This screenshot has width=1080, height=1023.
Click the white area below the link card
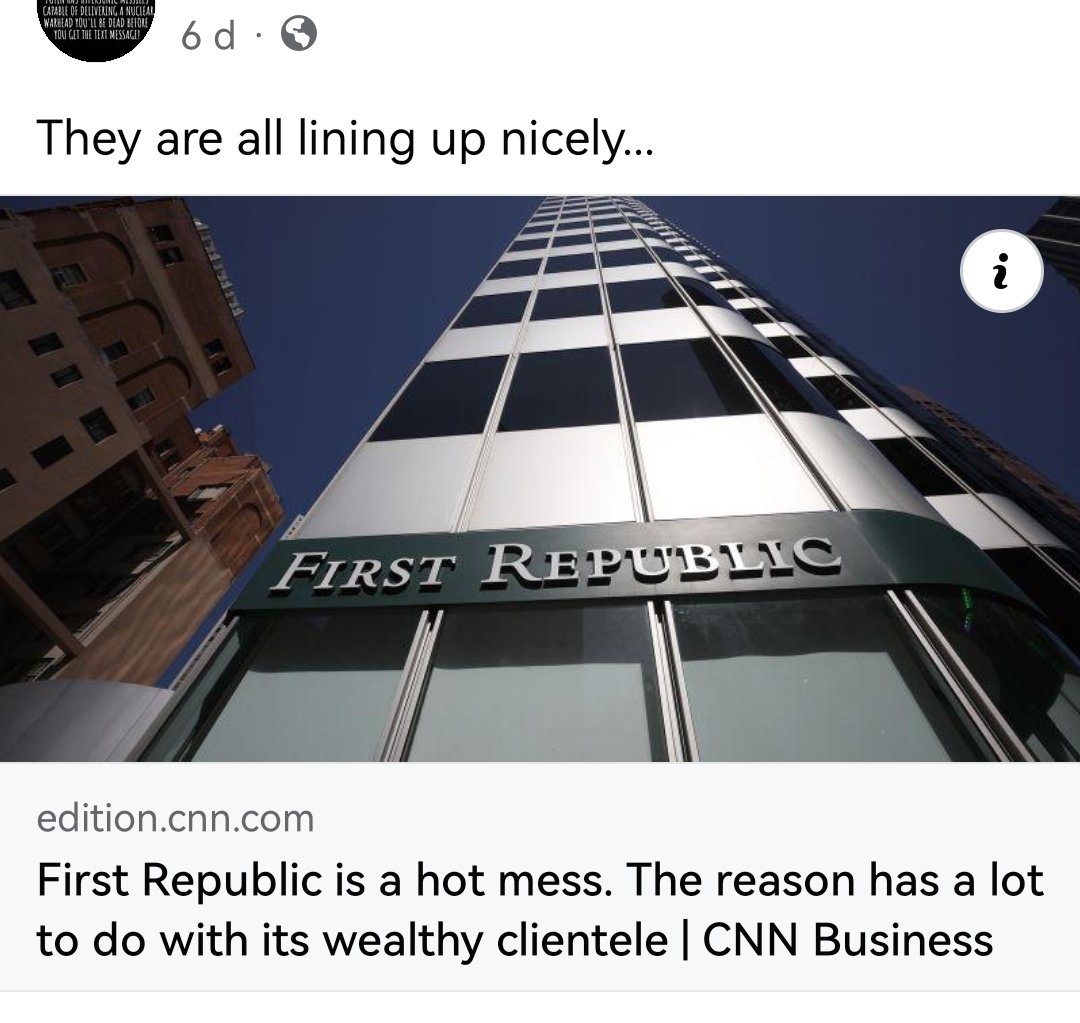tap(540, 1007)
